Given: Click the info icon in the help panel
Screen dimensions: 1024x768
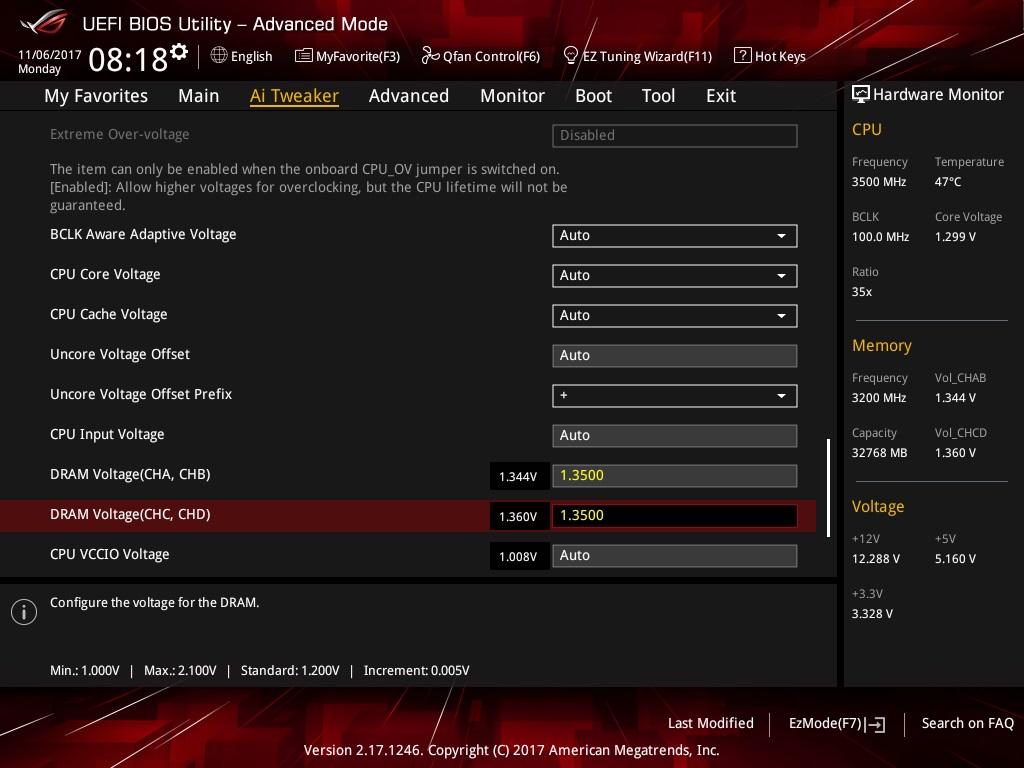Looking at the screenshot, I should (24, 612).
